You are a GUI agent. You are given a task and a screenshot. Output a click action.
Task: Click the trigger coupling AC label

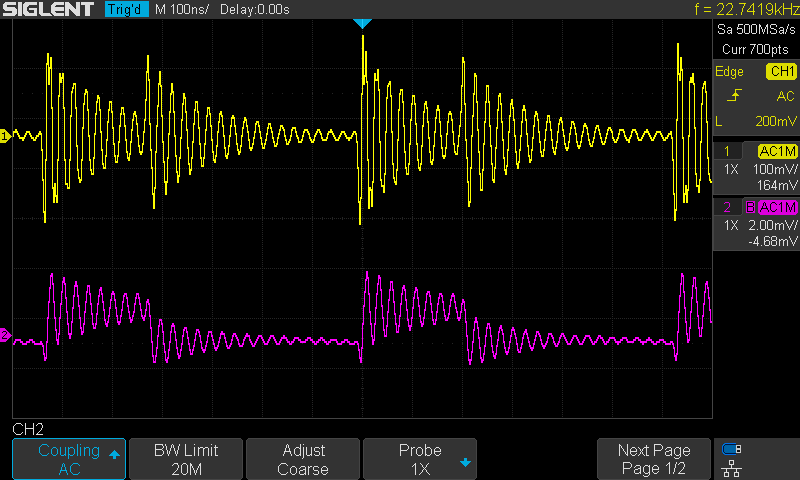[785, 96]
